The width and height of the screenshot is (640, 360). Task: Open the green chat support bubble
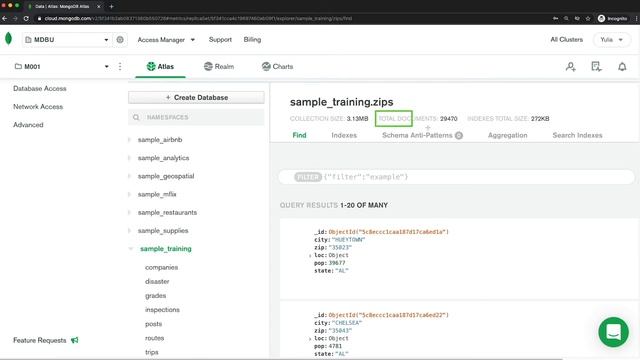[x=613, y=332]
